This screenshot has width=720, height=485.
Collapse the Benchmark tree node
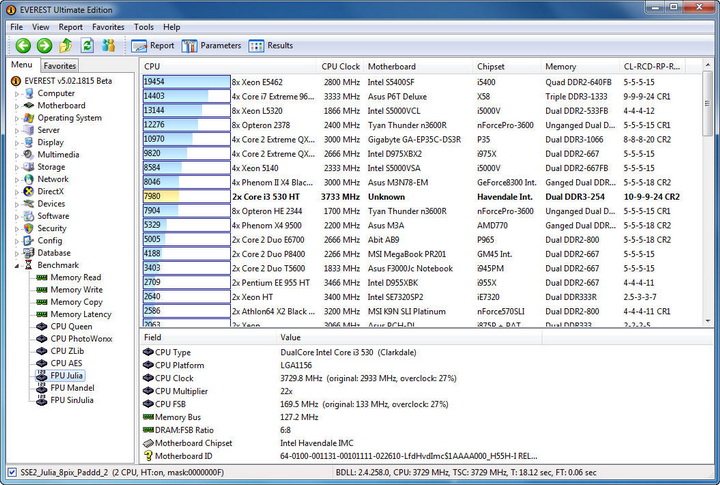(x=17, y=265)
